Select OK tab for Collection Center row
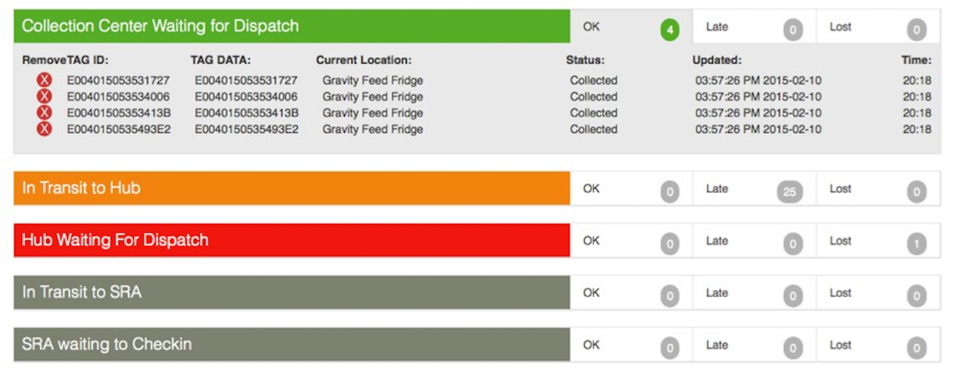 tap(631, 26)
